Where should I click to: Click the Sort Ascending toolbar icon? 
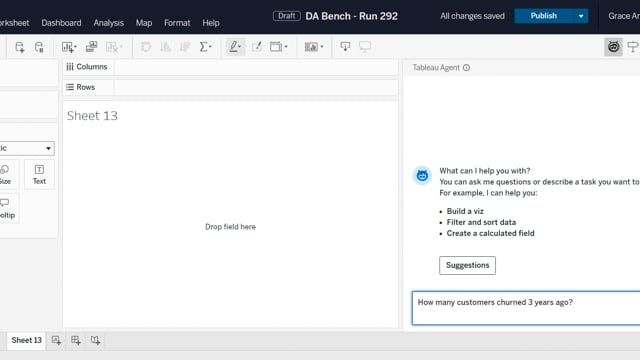click(x=165, y=47)
